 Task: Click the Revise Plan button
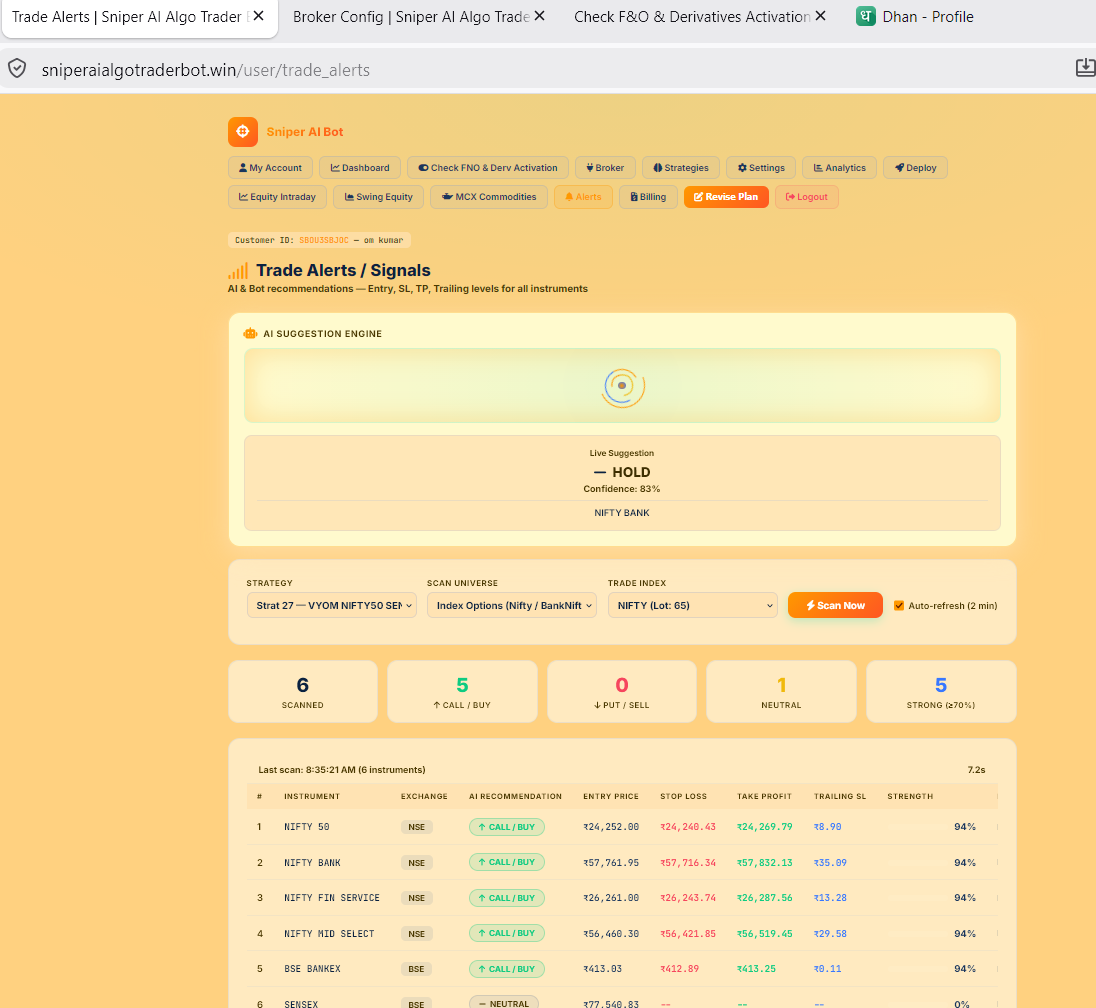pyautogui.click(x=726, y=197)
